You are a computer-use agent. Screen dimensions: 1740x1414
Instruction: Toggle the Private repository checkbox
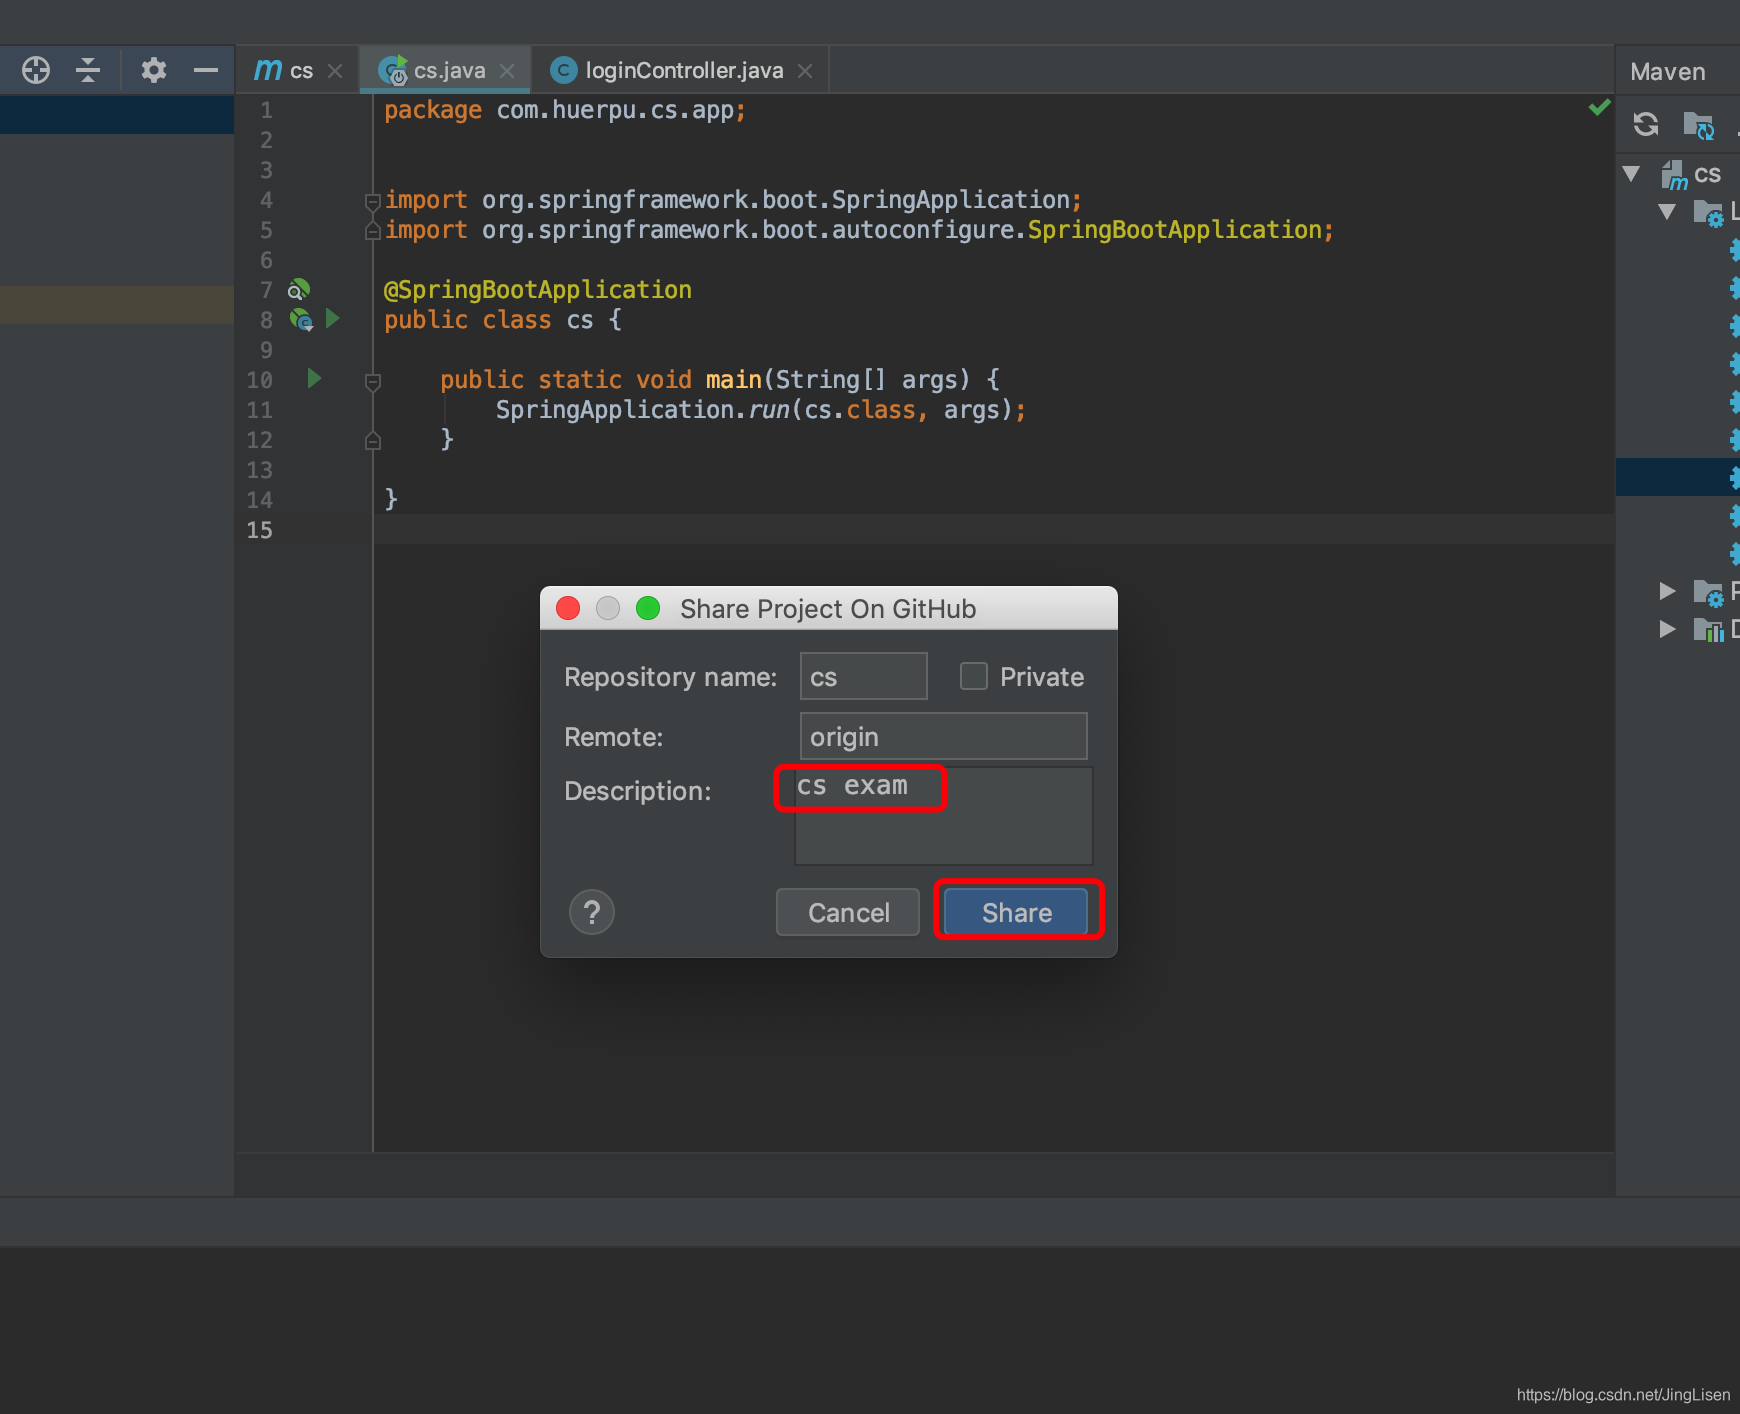(974, 677)
